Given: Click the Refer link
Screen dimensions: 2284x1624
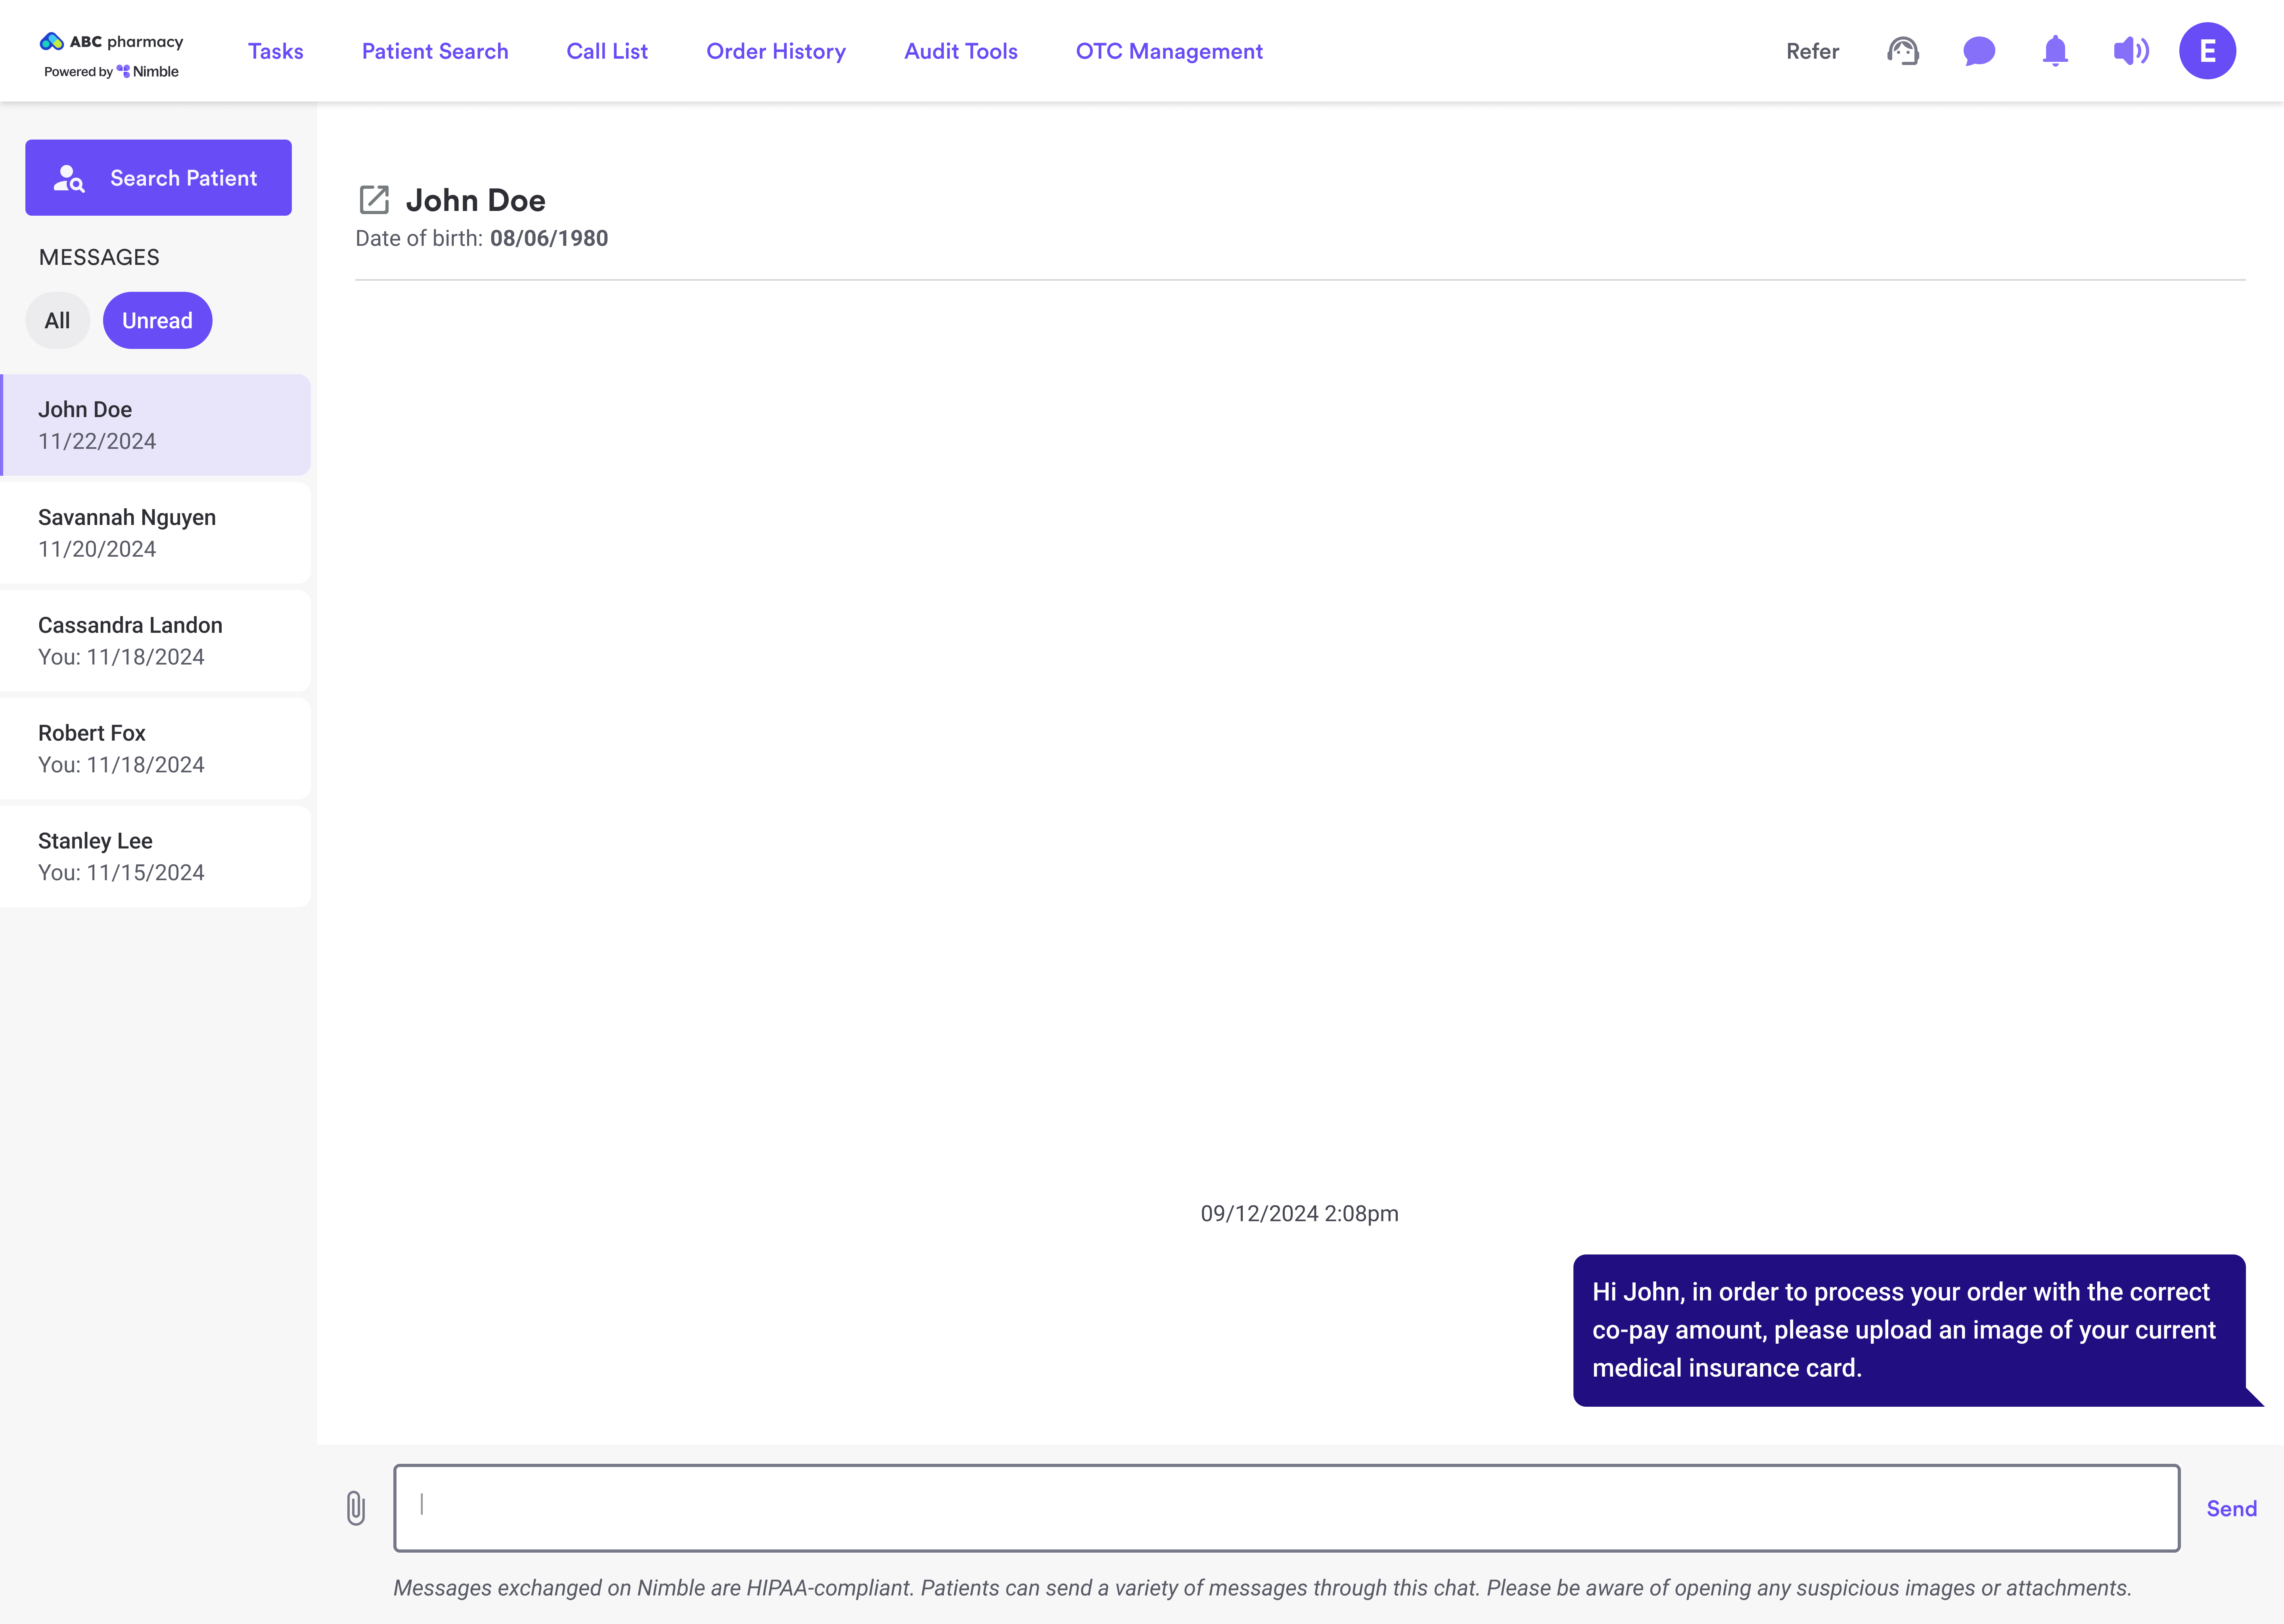Looking at the screenshot, I should [x=1812, y=51].
